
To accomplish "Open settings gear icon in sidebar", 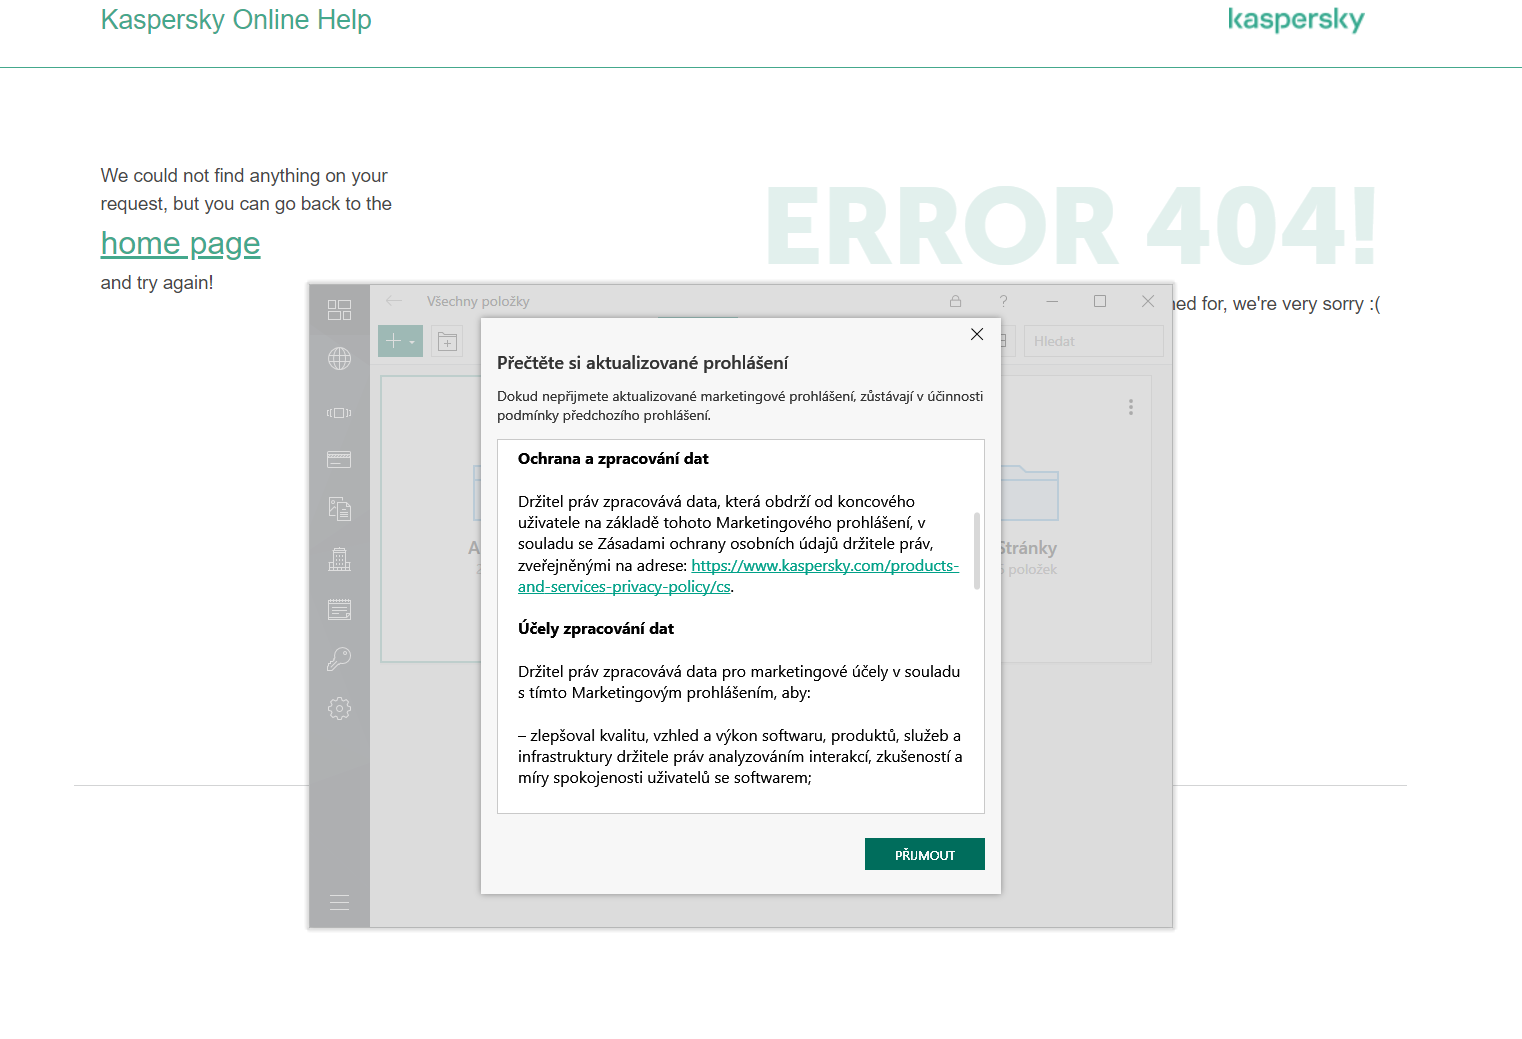I will 340,708.
